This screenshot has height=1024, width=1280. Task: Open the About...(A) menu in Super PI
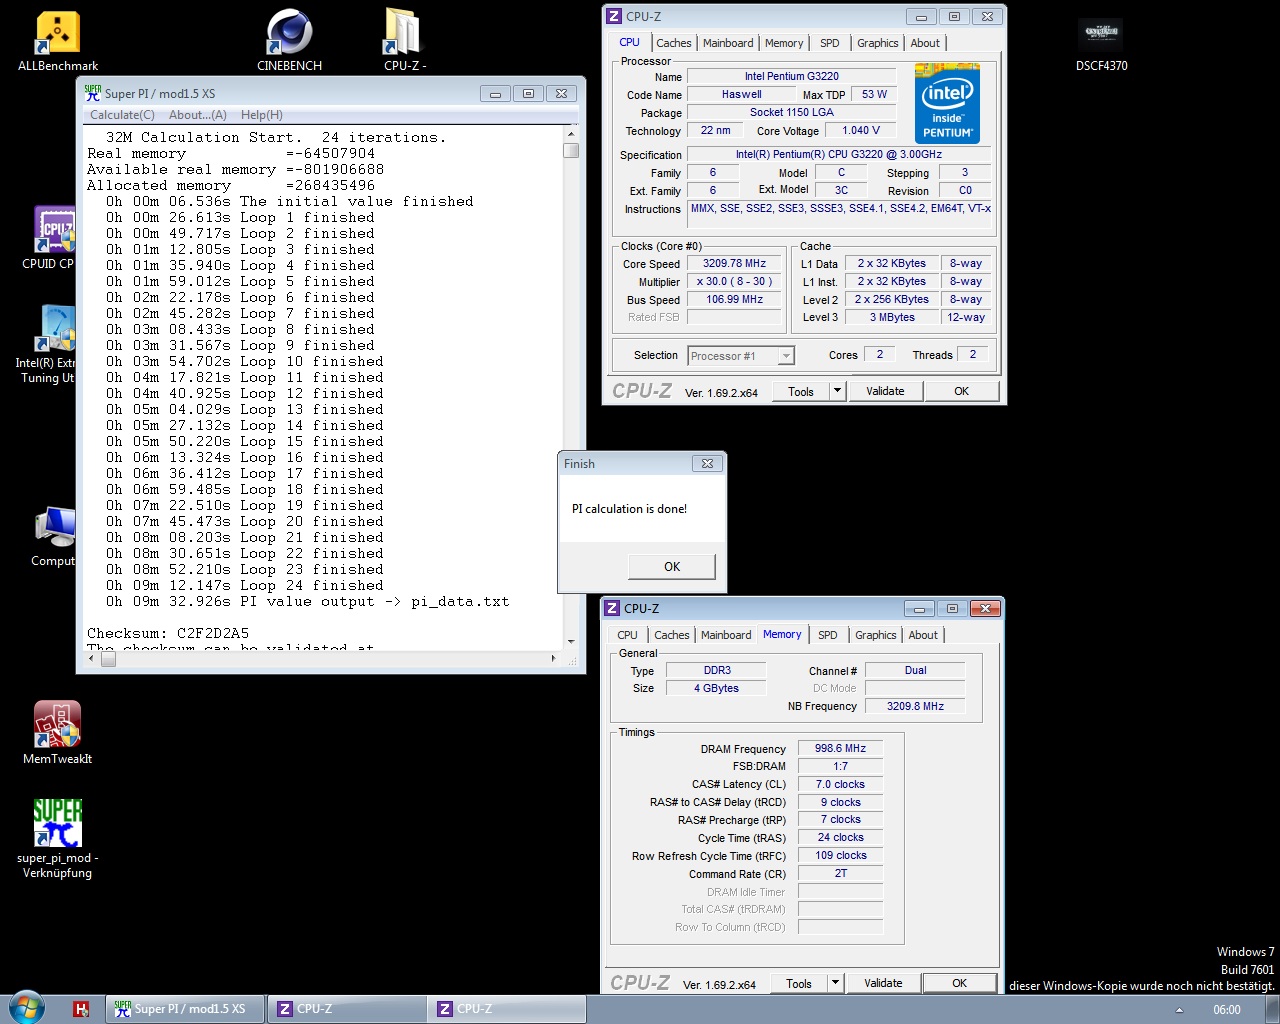tap(198, 115)
